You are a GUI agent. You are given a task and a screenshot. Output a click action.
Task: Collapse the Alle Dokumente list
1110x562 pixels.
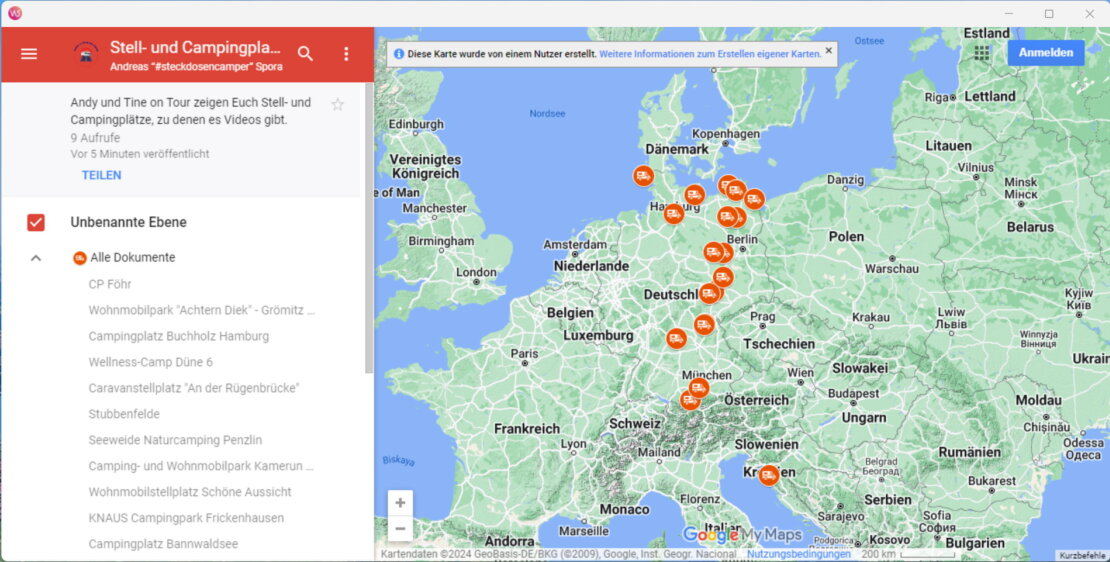pos(36,258)
